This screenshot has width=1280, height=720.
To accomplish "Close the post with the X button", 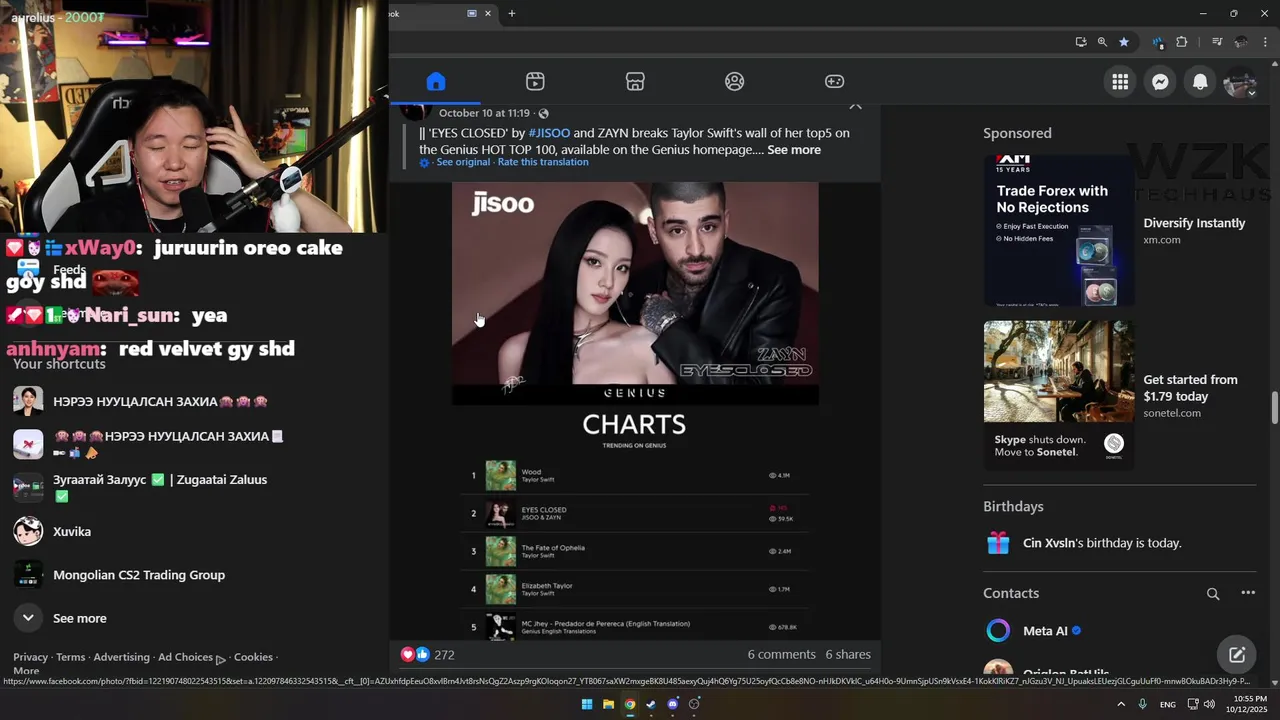I will 855,105.
